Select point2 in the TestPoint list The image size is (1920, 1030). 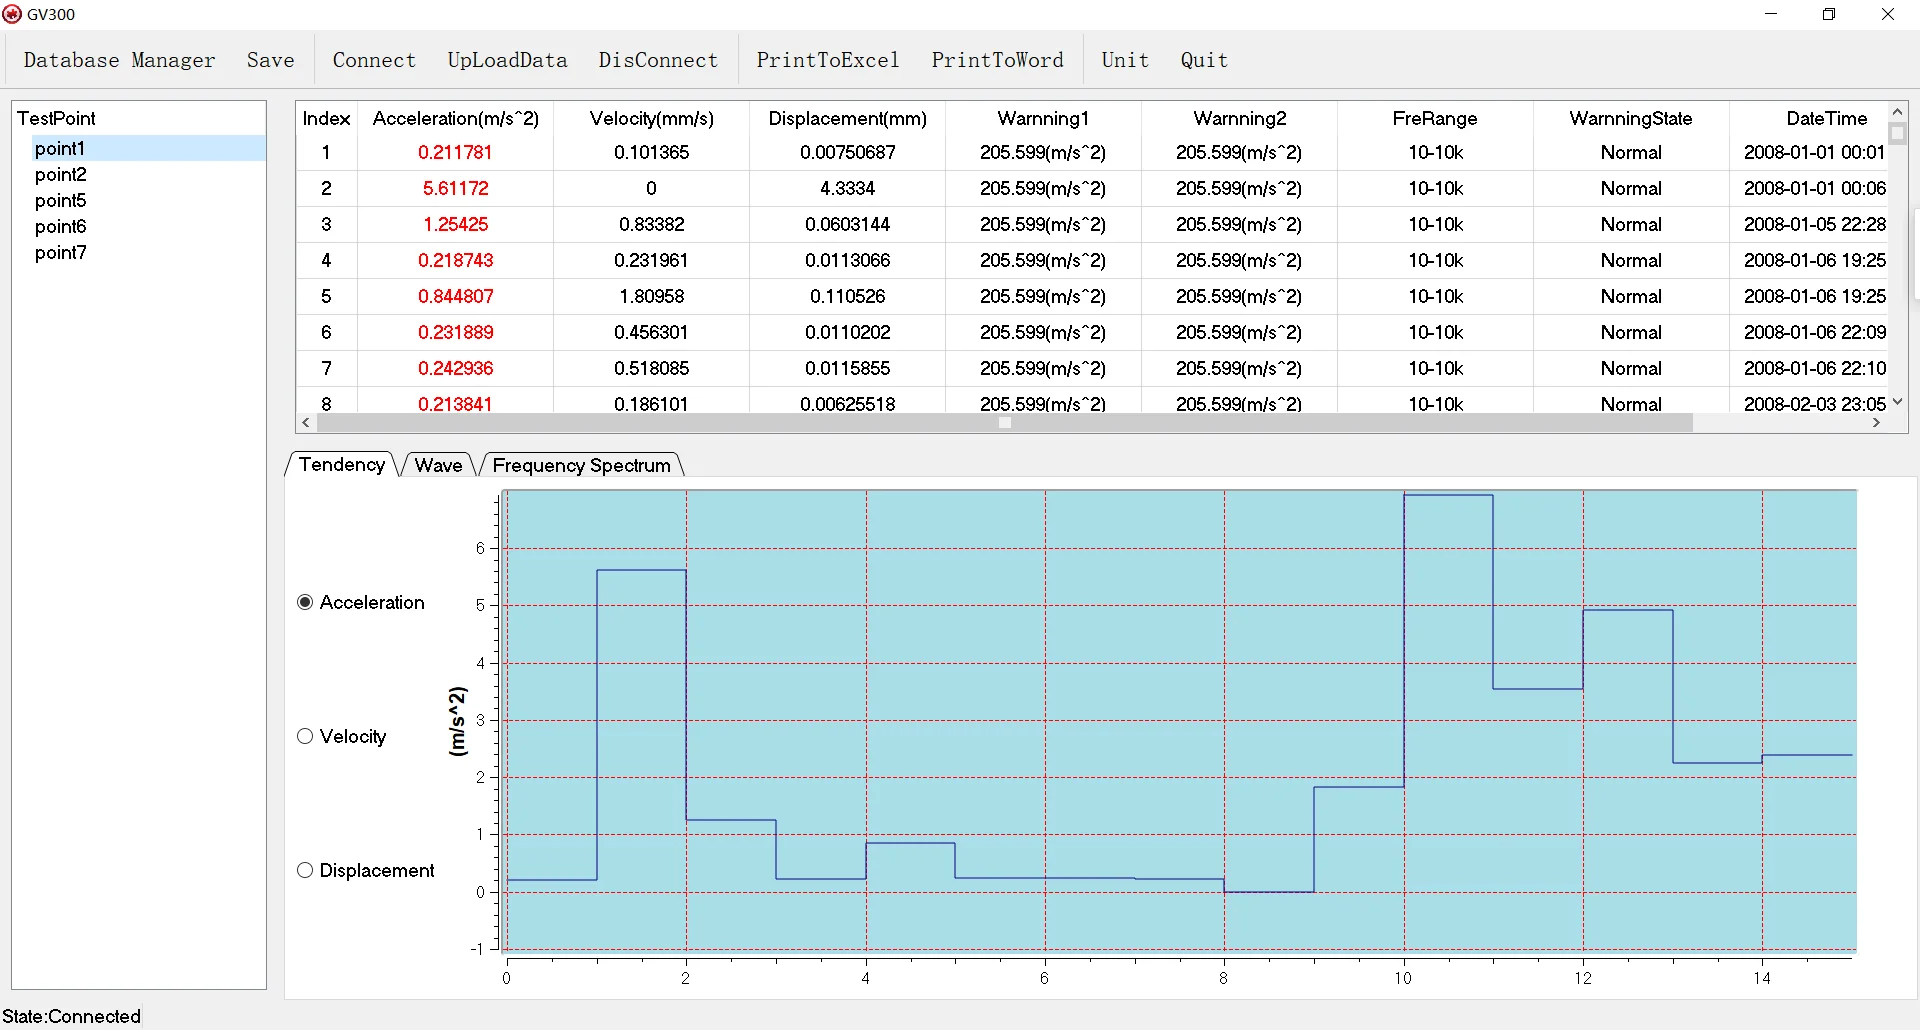[x=61, y=175]
